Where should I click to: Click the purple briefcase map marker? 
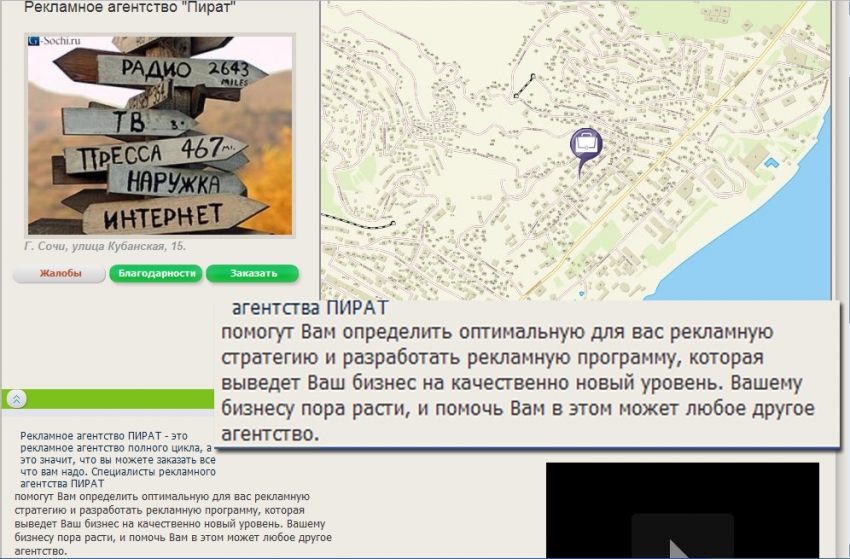pyautogui.click(x=586, y=145)
